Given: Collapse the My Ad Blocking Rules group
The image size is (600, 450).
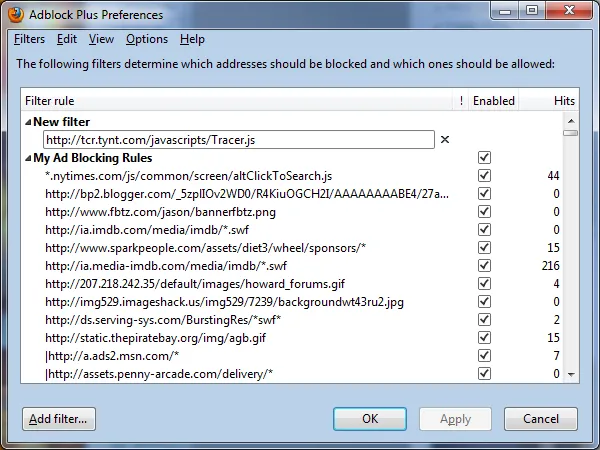Looking at the screenshot, I should point(28,158).
